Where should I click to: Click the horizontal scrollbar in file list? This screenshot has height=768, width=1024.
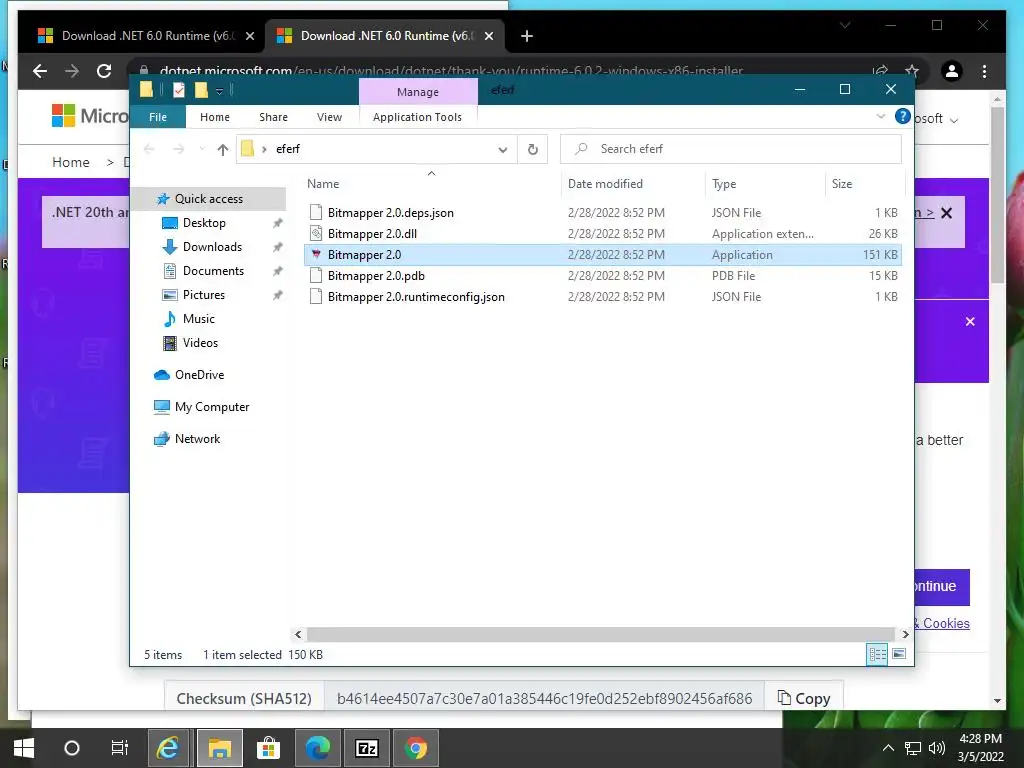coord(601,634)
